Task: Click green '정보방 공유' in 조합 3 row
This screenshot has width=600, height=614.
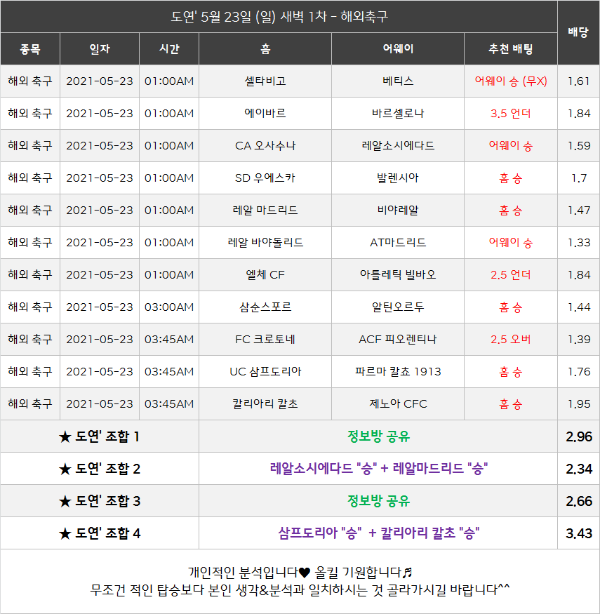Action: tap(378, 501)
